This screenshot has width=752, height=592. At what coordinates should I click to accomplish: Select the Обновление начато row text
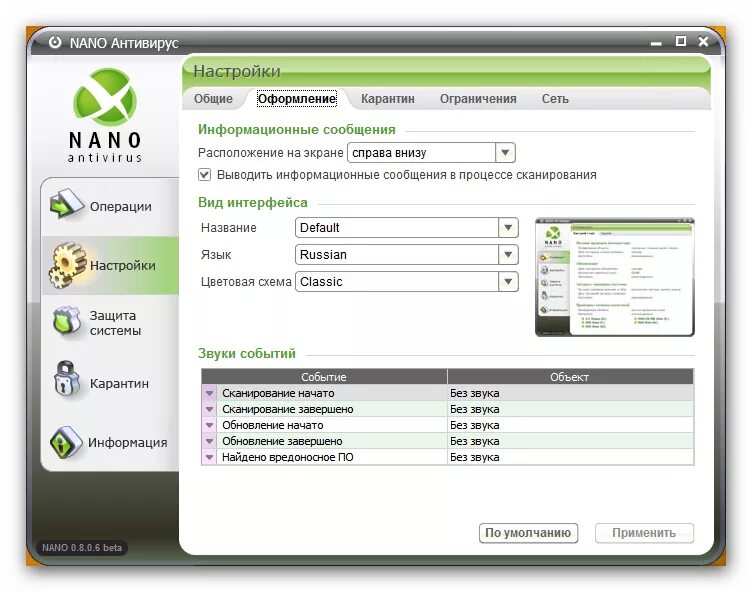(x=272, y=425)
